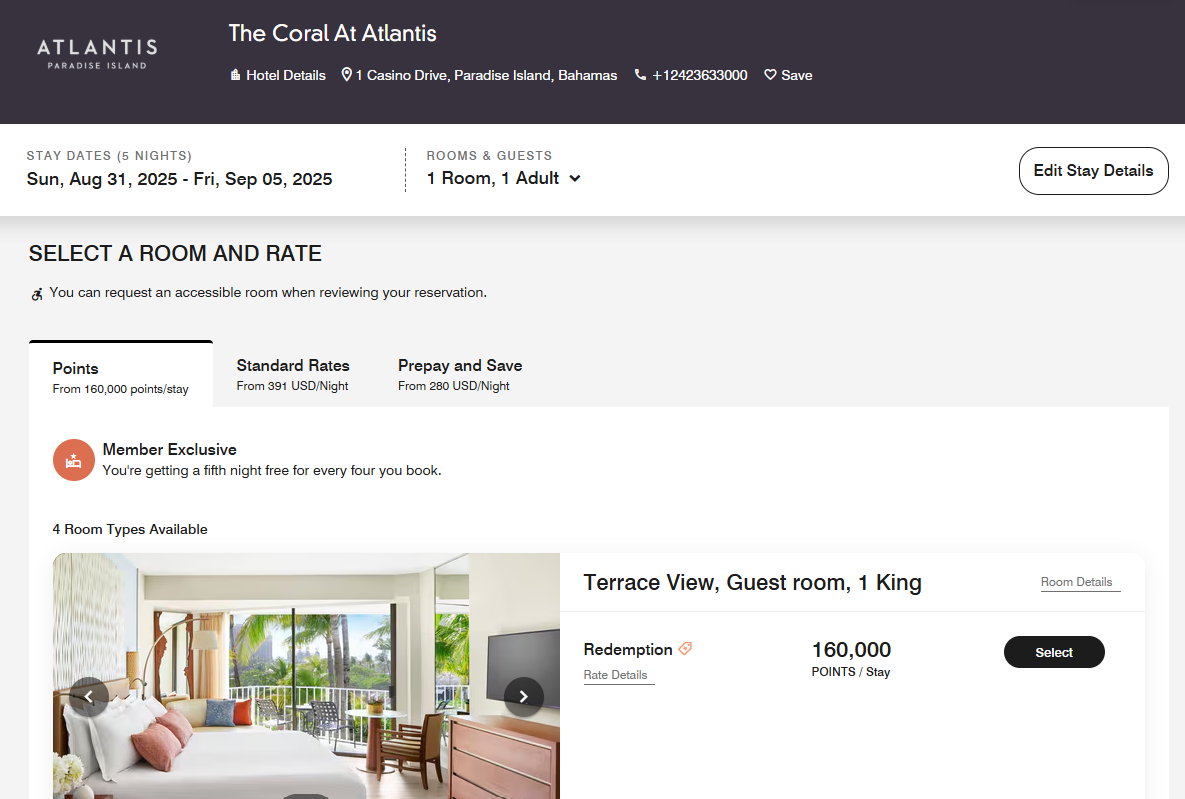The image size is (1185, 799).
Task: Advance the room photo carousel forward
Action: pos(523,696)
